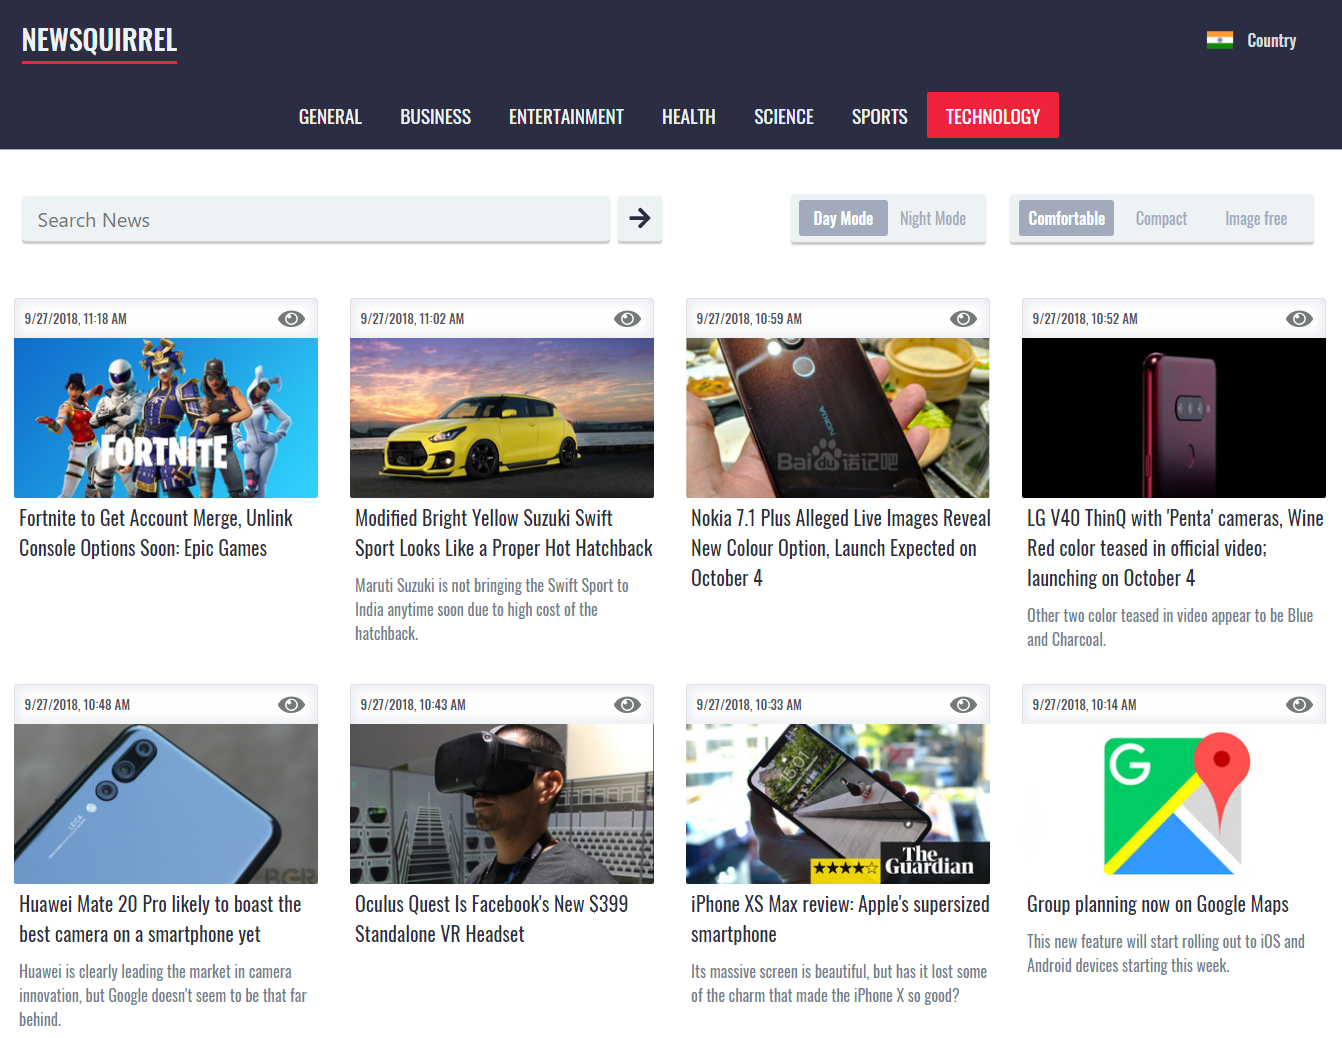Click the eye icon on the LG V40 ThinQ article

pos(1299,319)
